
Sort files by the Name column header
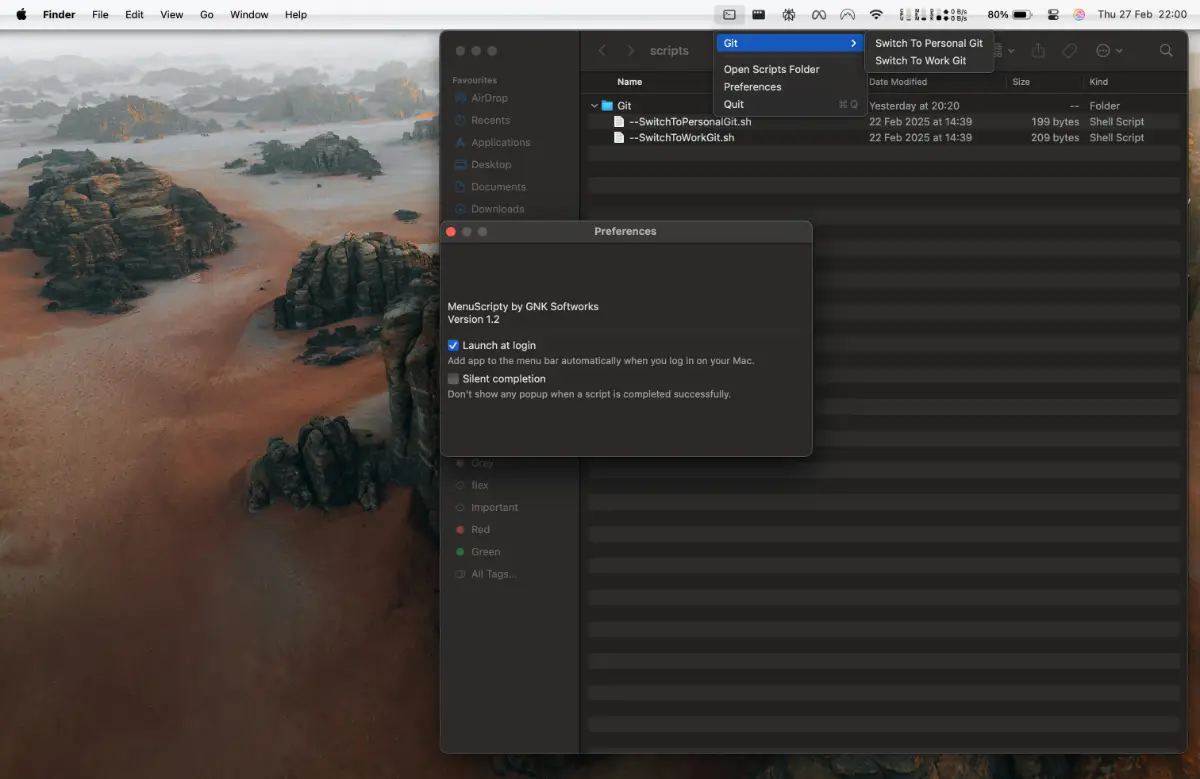point(629,82)
